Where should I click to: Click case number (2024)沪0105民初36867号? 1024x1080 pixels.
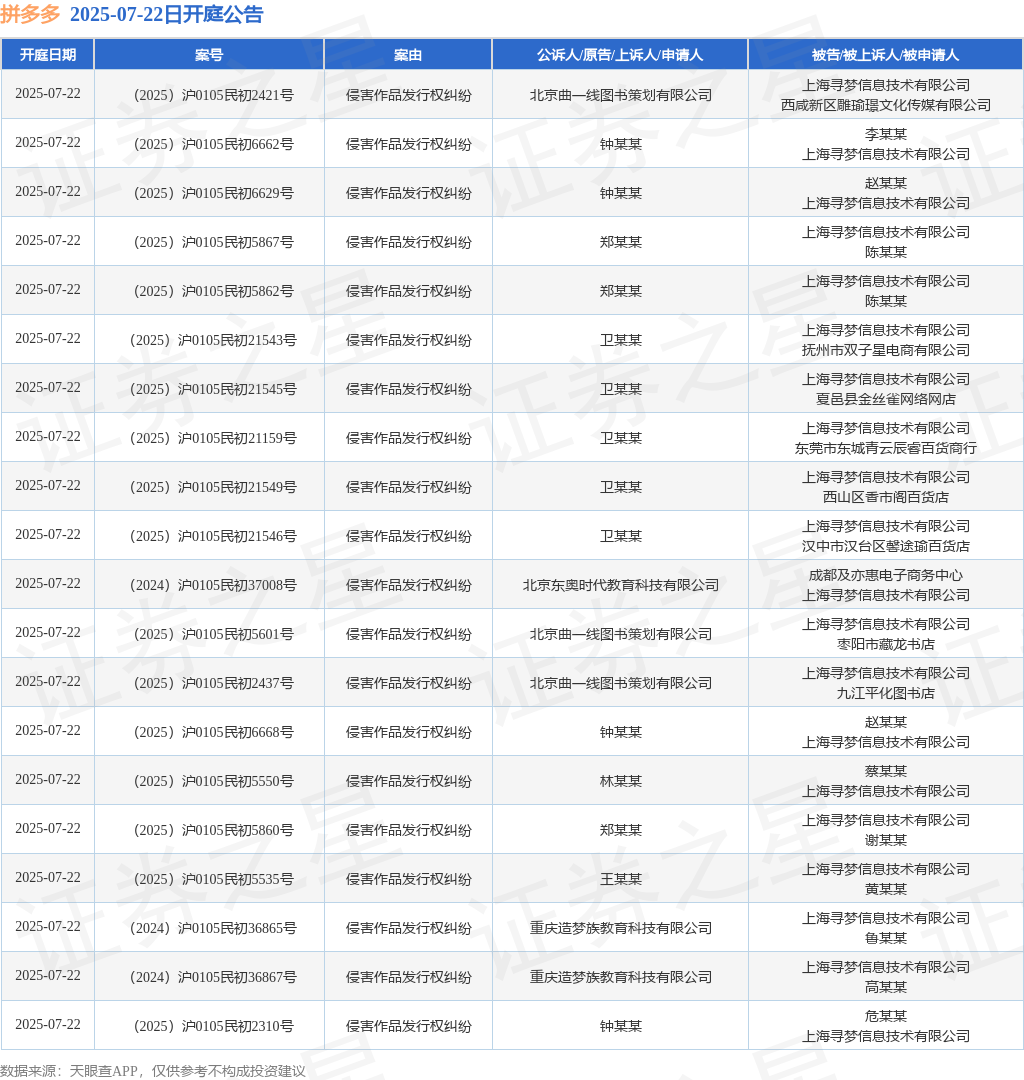(x=213, y=976)
